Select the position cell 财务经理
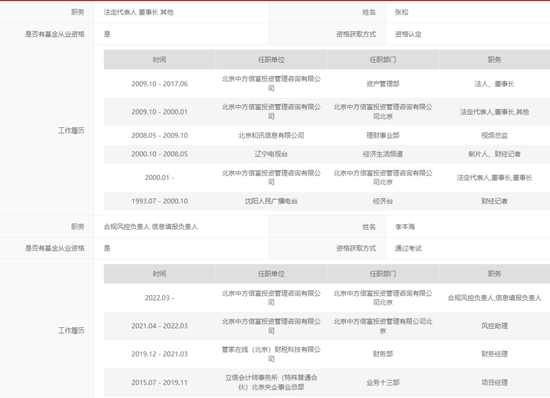 494,354
